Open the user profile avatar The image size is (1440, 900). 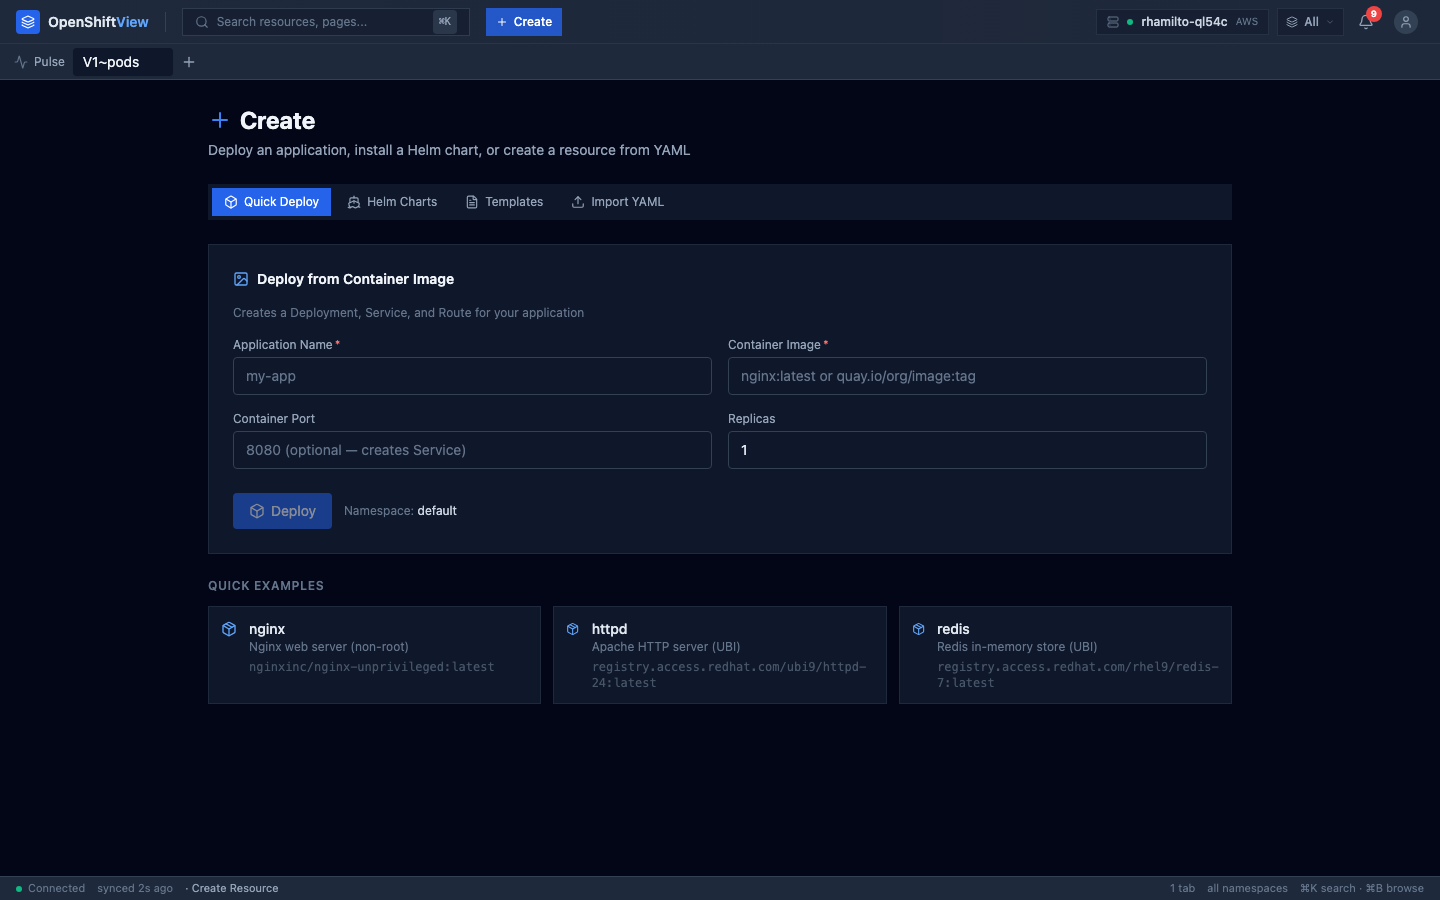point(1405,22)
